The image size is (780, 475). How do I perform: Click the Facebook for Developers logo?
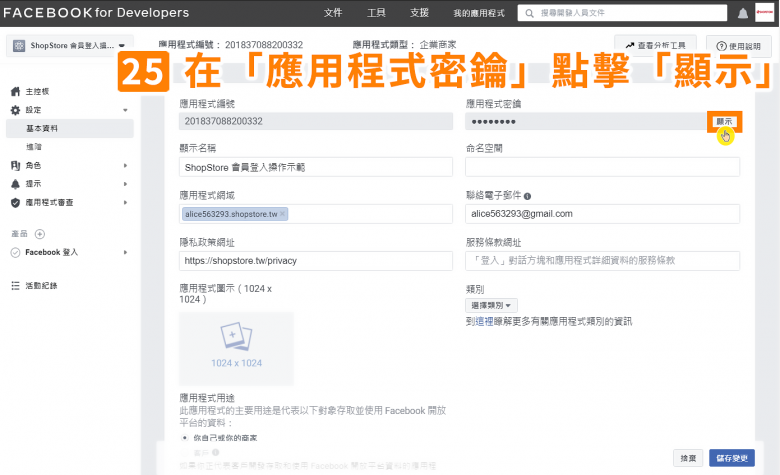point(96,13)
